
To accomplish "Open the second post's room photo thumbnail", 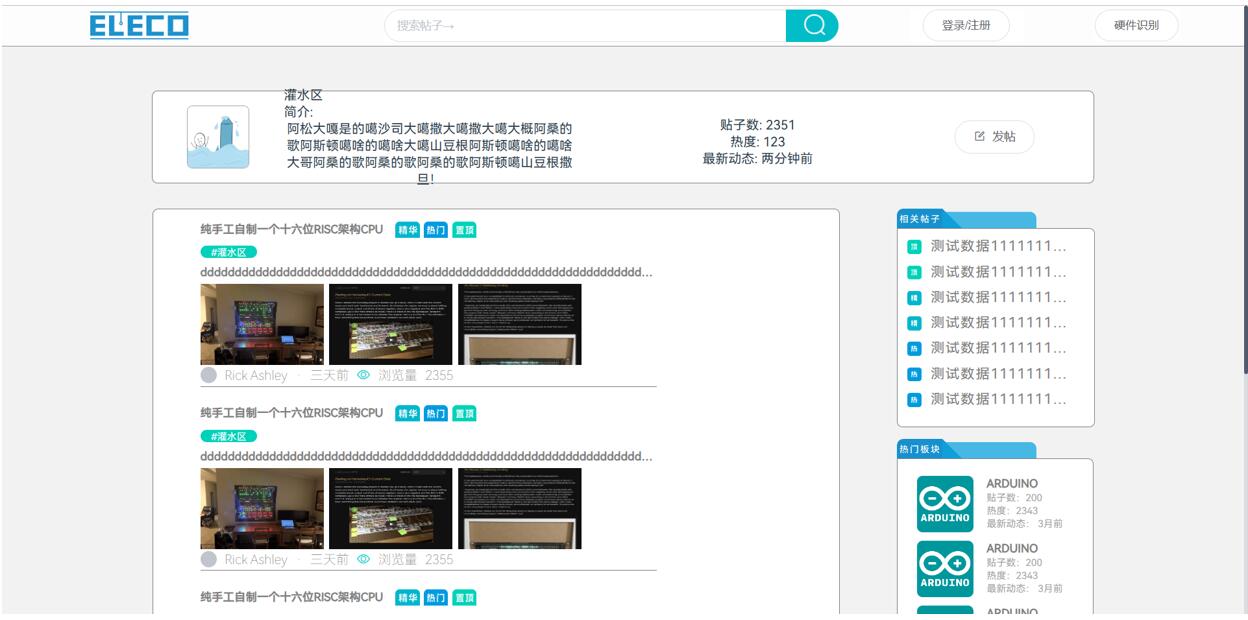I will coord(262,508).
